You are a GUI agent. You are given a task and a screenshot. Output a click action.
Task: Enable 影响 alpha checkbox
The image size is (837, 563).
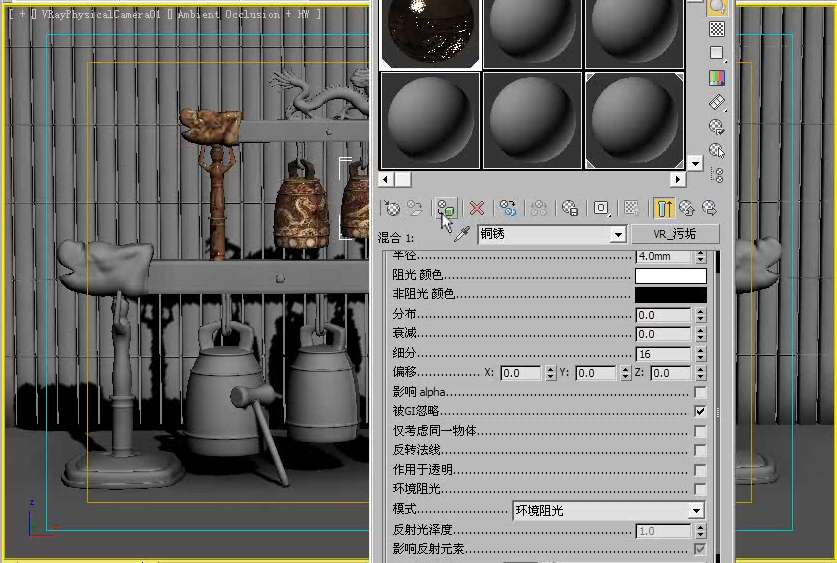point(700,392)
